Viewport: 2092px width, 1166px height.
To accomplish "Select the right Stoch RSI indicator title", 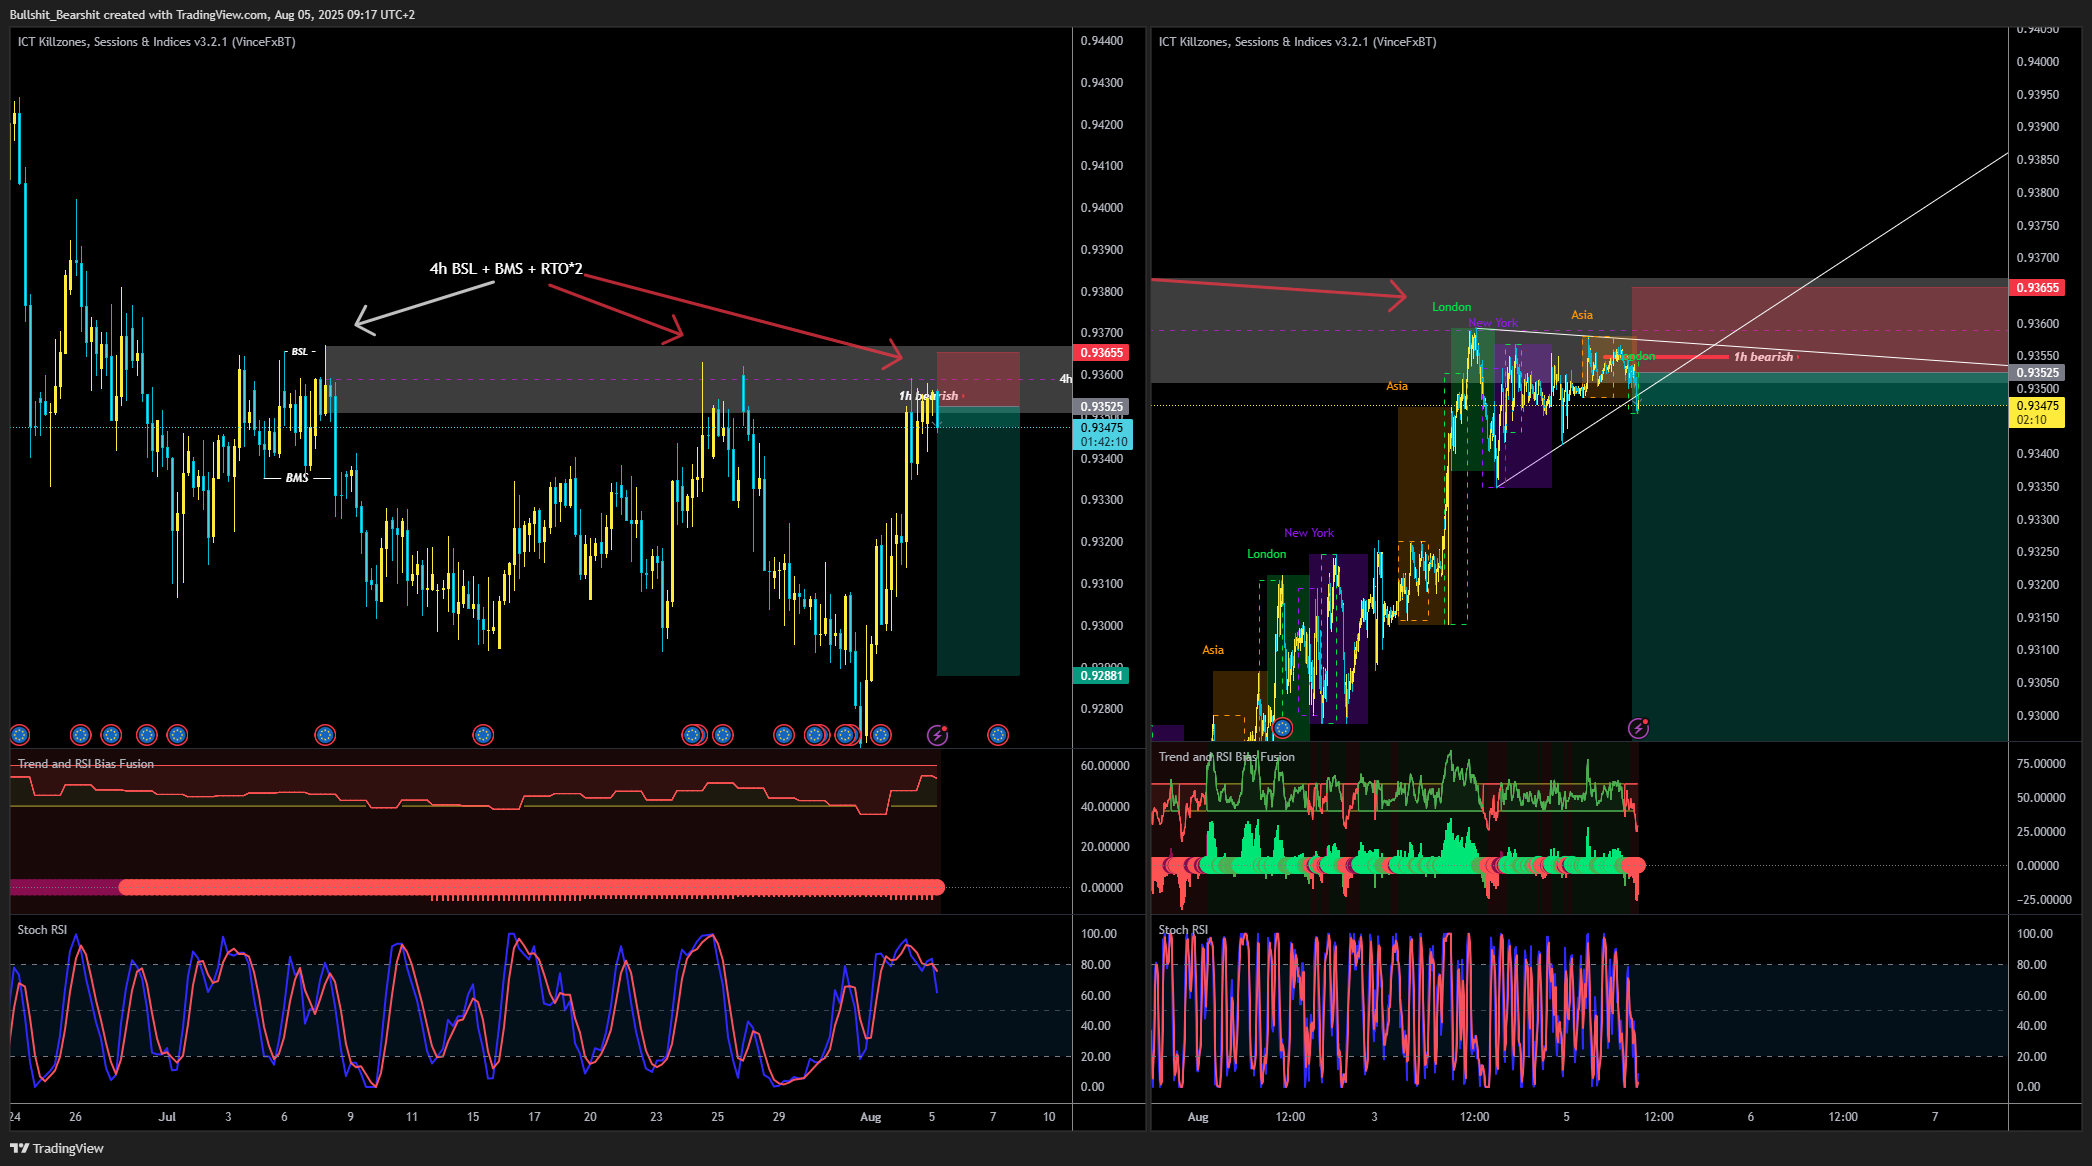I will (1183, 930).
